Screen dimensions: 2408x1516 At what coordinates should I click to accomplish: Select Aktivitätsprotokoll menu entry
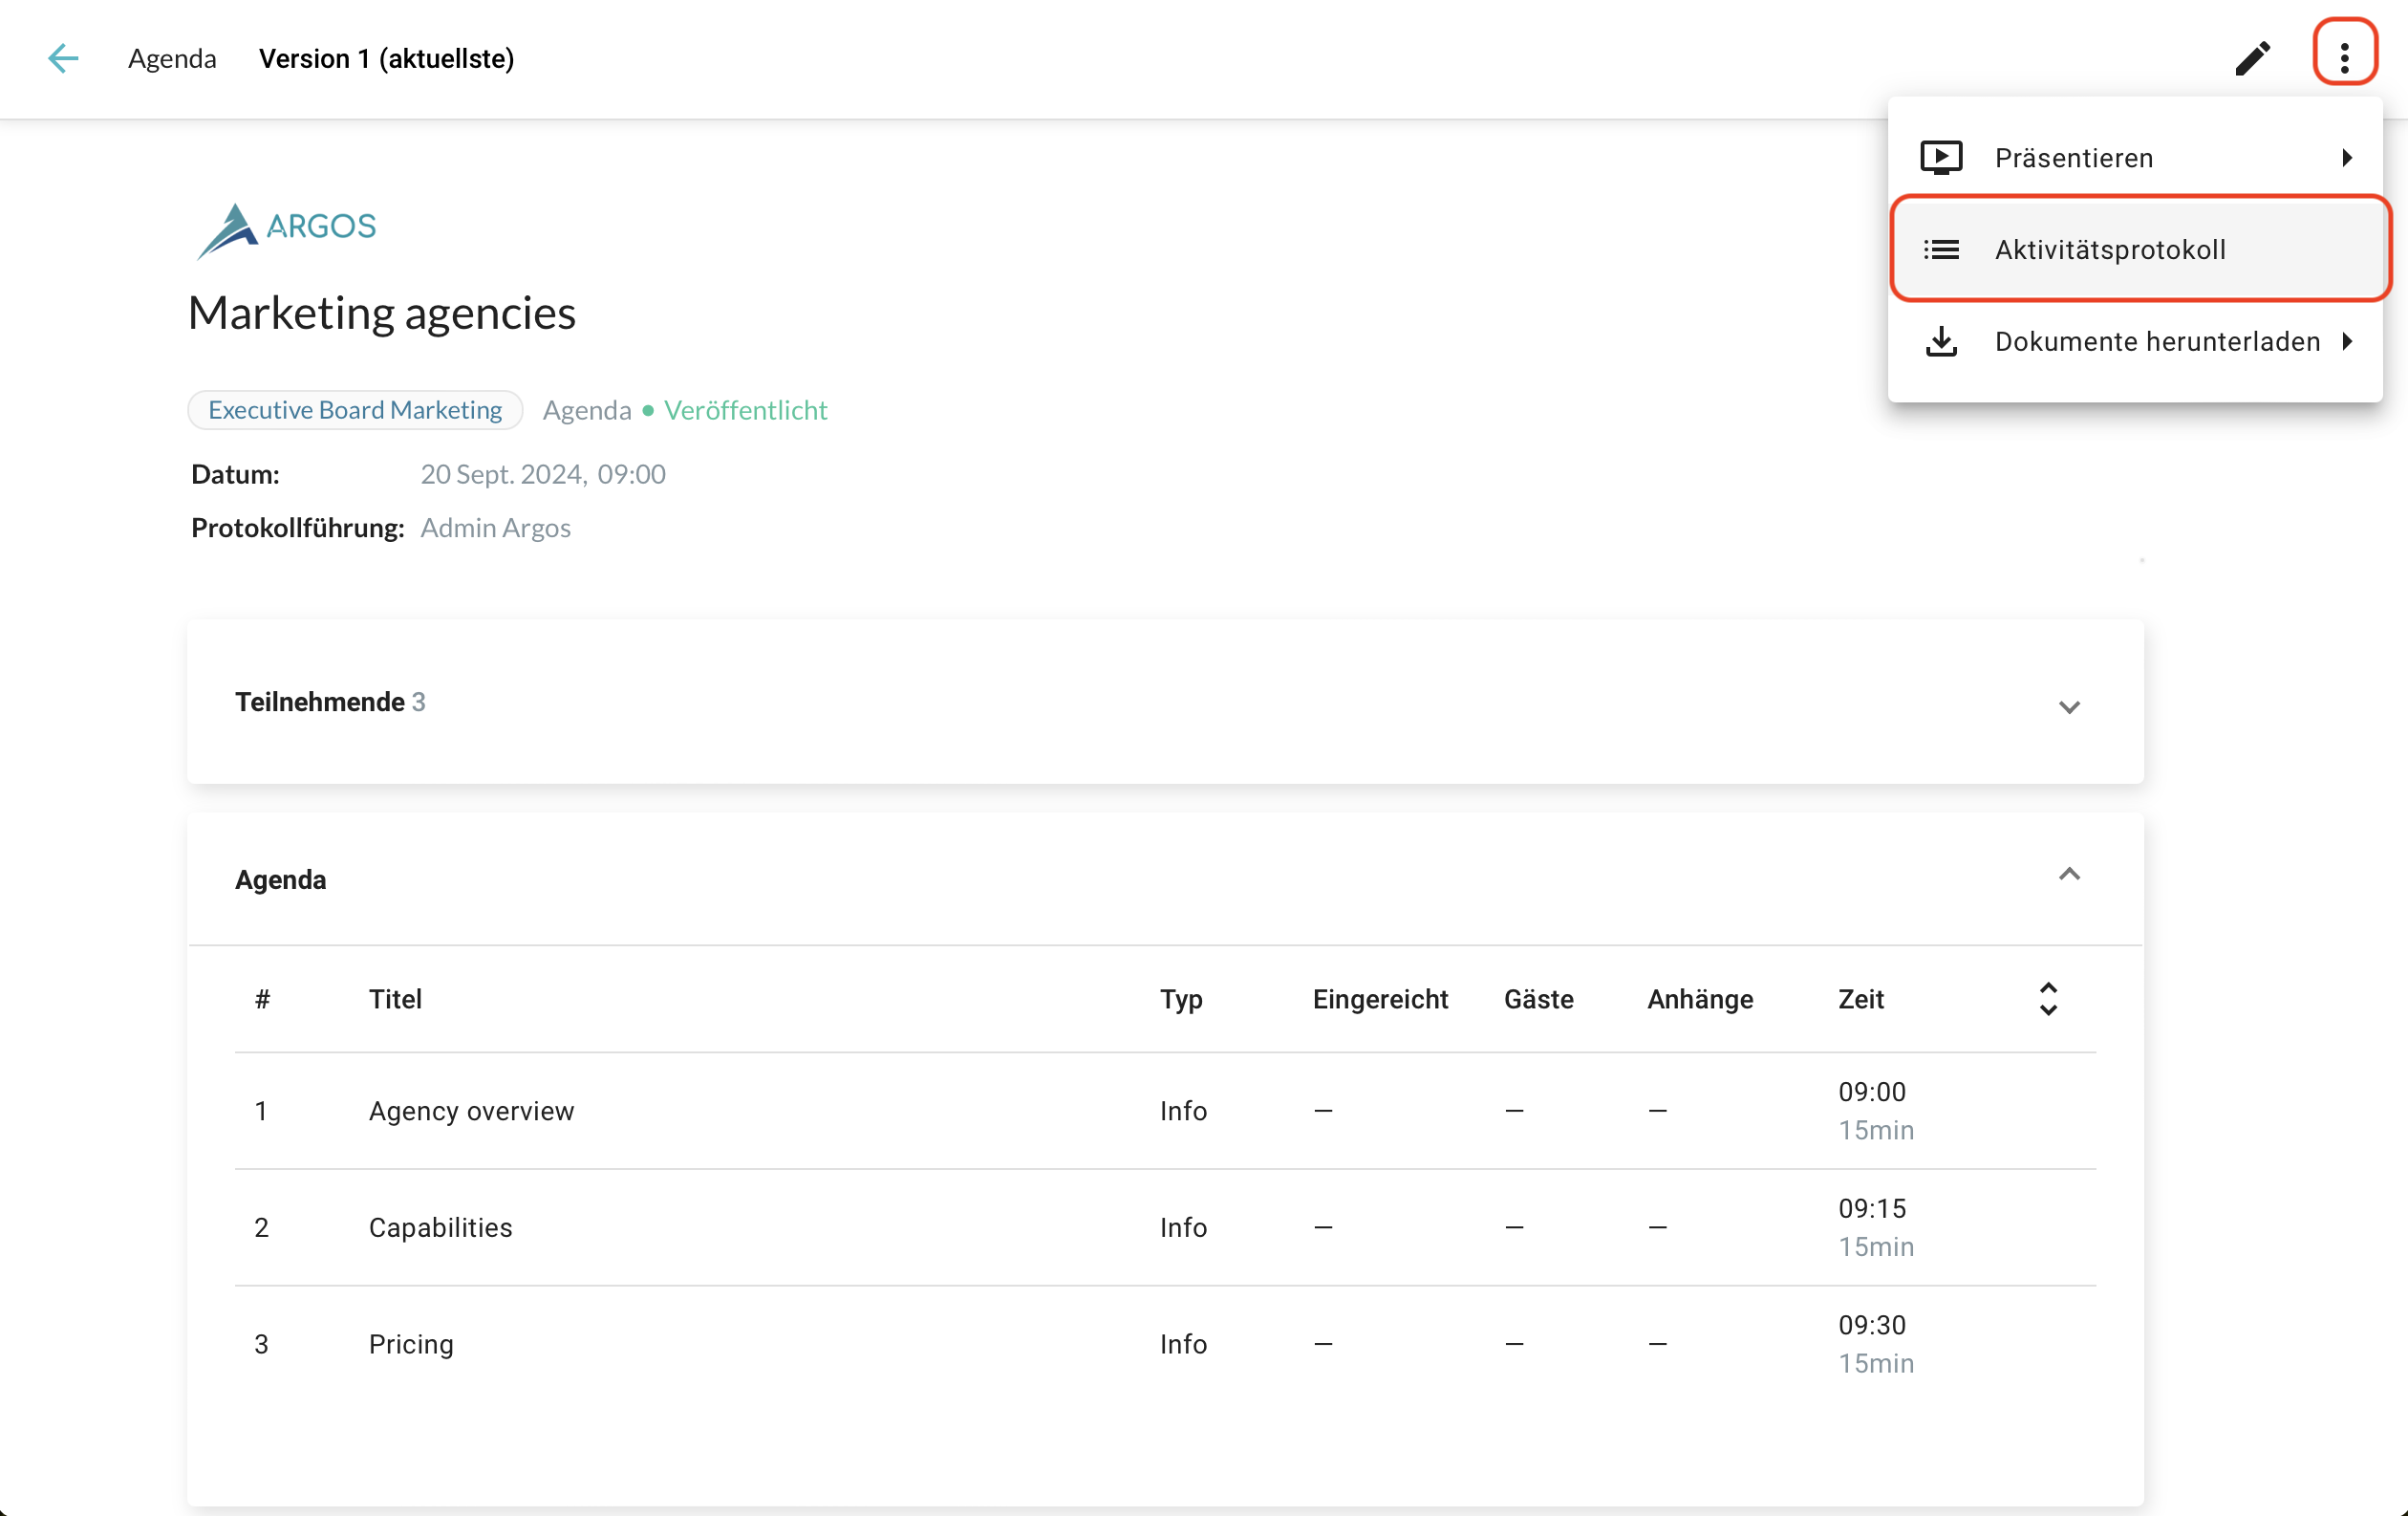click(x=2109, y=249)
